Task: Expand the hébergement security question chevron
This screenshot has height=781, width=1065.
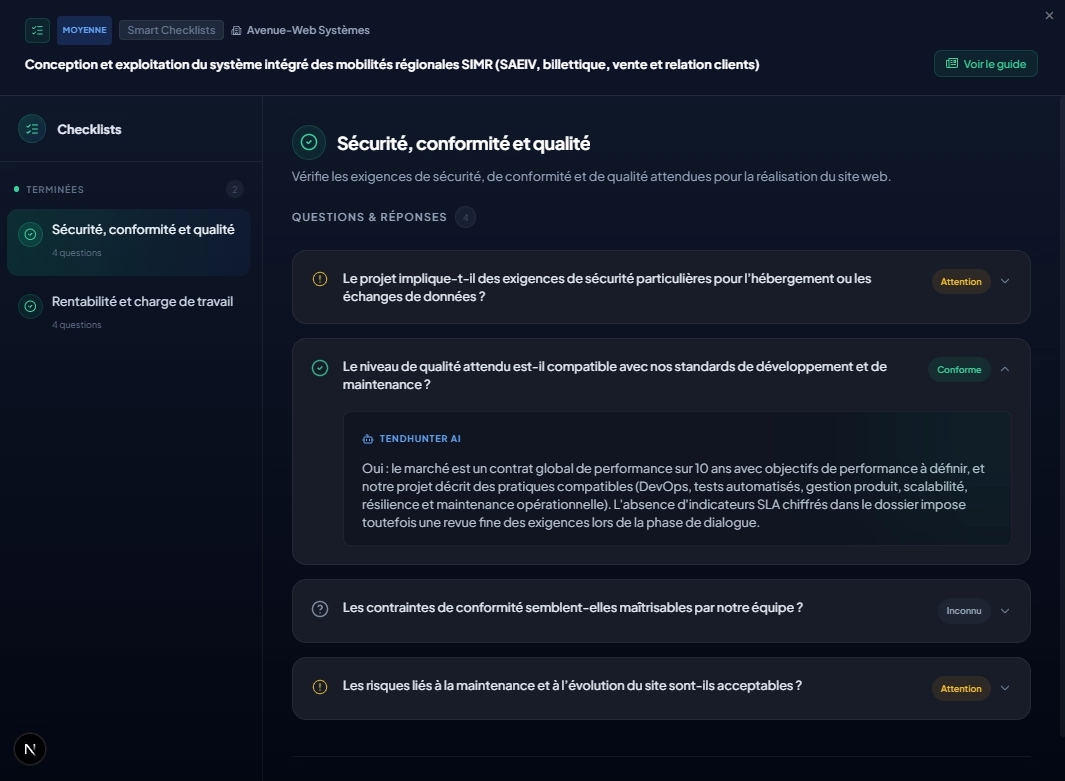Action: (1005, 281)
